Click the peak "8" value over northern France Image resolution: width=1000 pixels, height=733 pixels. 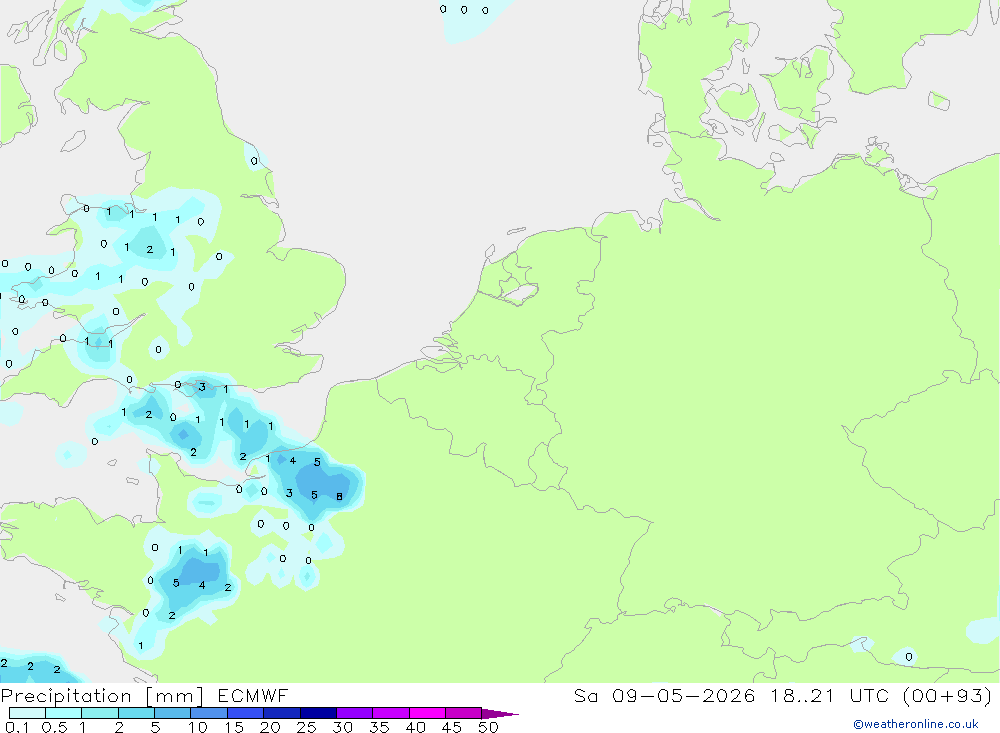[339, 496]
